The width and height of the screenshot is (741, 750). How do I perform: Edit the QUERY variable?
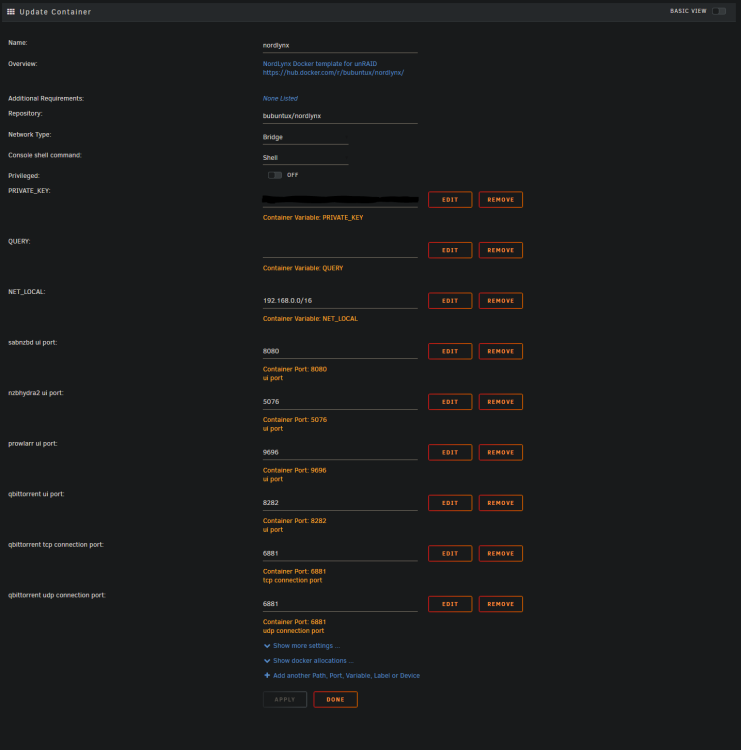pyautogui.click(x=450, y=250)
